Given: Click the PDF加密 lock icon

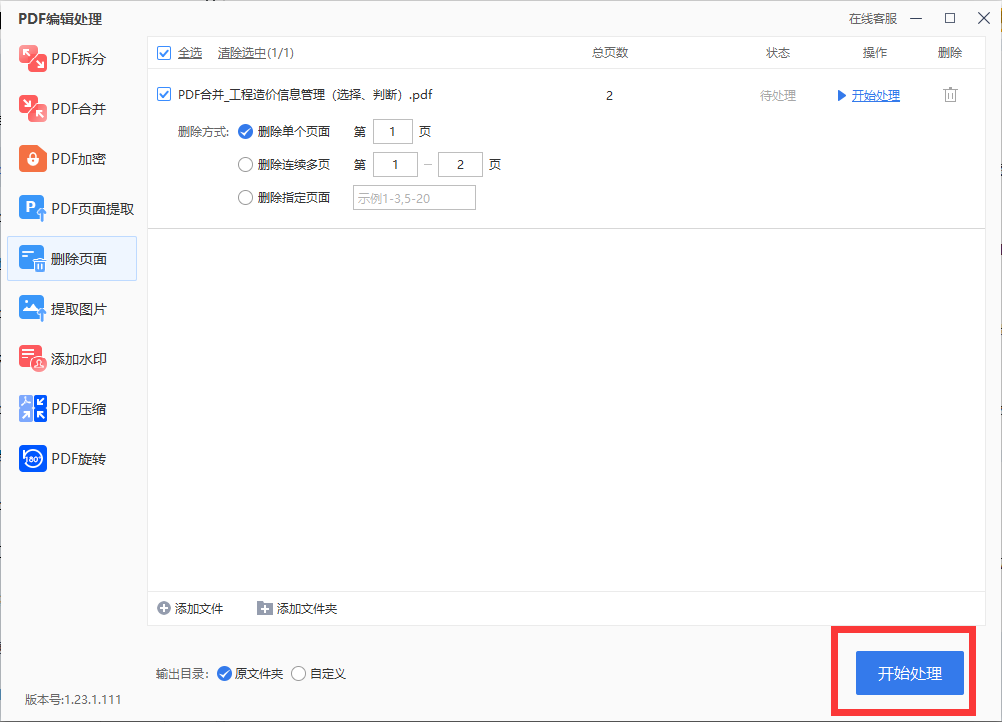Looking at the screenshot, I should [33, 158].
